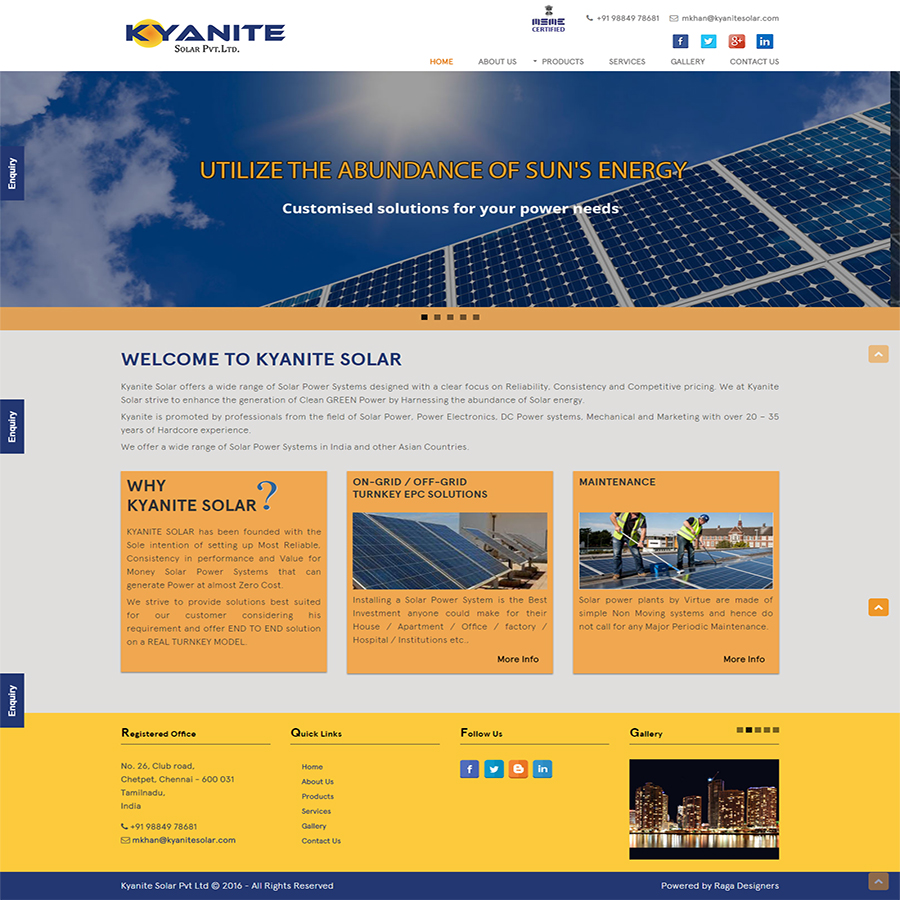The width and height of the screenshot is (900, 900).
Task: Select the third Gallery pagination dot
Action: [x=758, y=730]
